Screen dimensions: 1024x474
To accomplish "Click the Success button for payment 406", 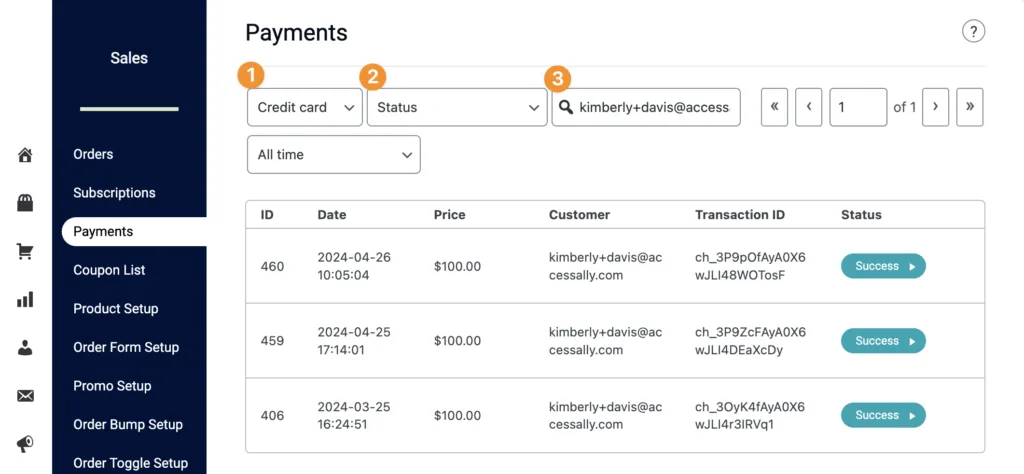I will coord(883,415).
